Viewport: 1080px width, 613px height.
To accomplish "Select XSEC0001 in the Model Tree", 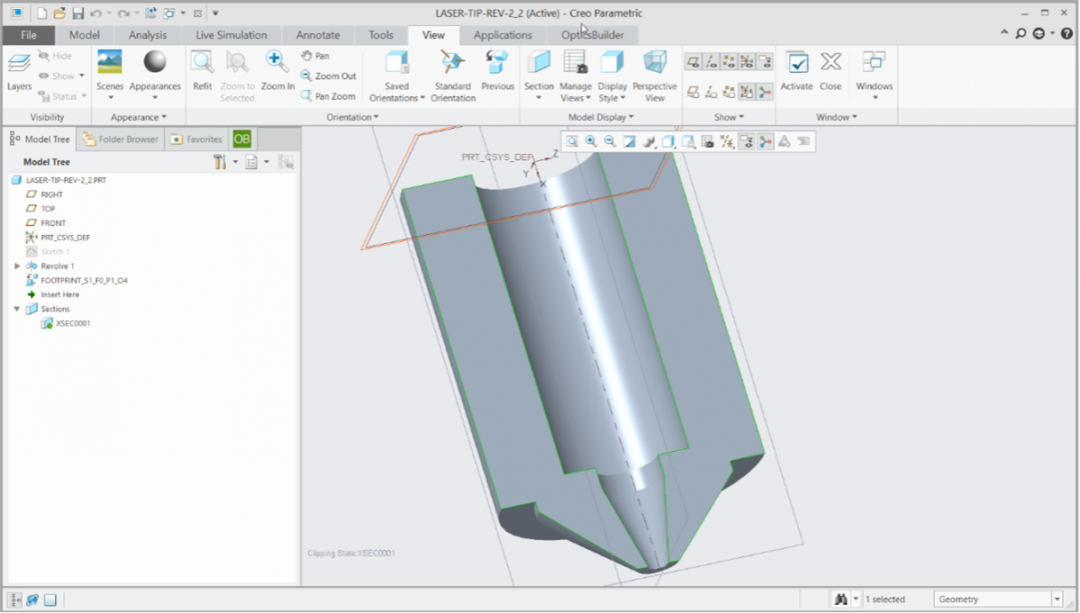I will coord(72,323).
